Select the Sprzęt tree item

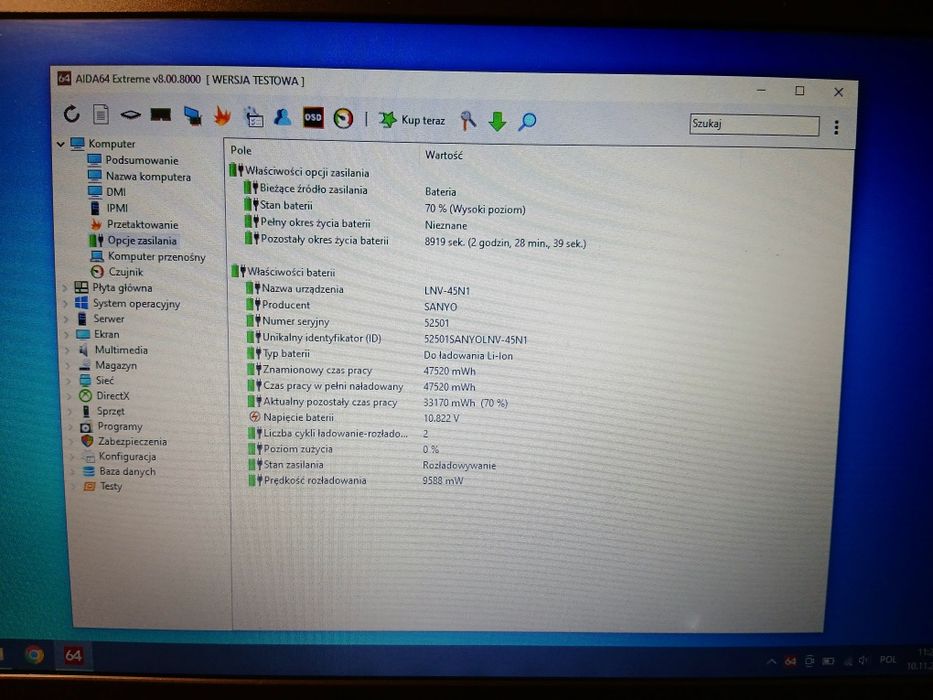tap(111, 411)
